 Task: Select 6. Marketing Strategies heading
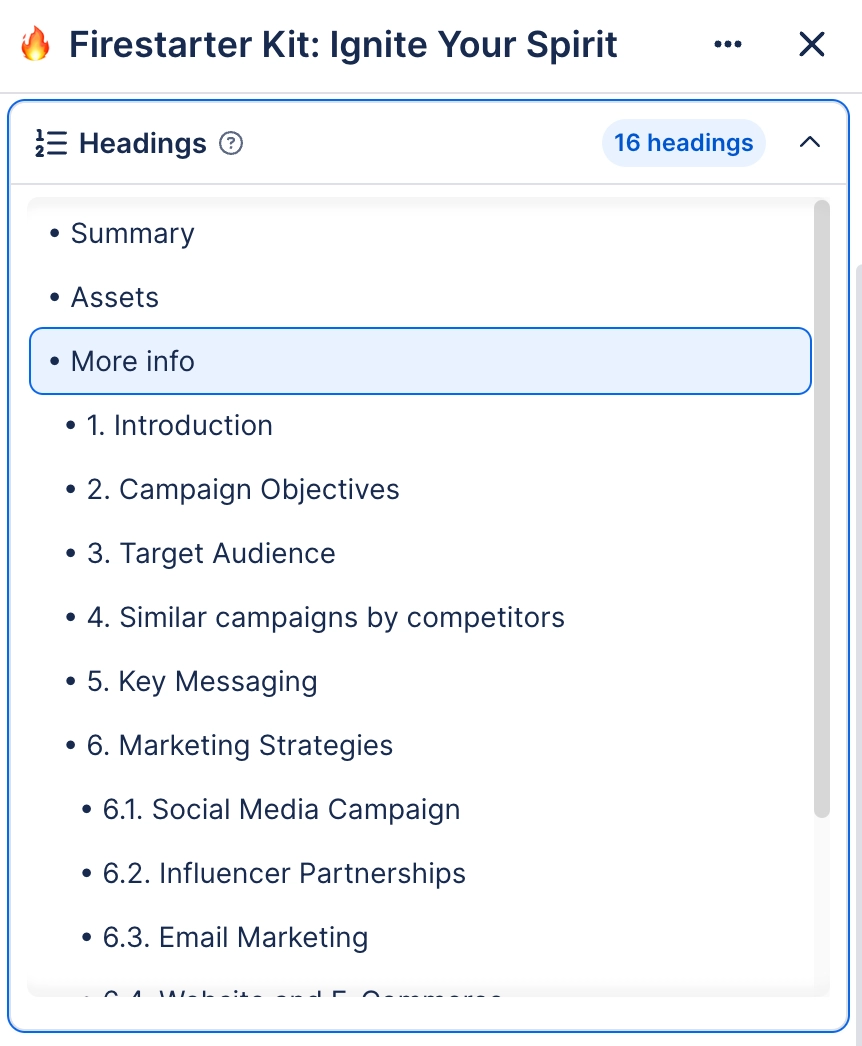pyautogui.click(x=239, y=745)
